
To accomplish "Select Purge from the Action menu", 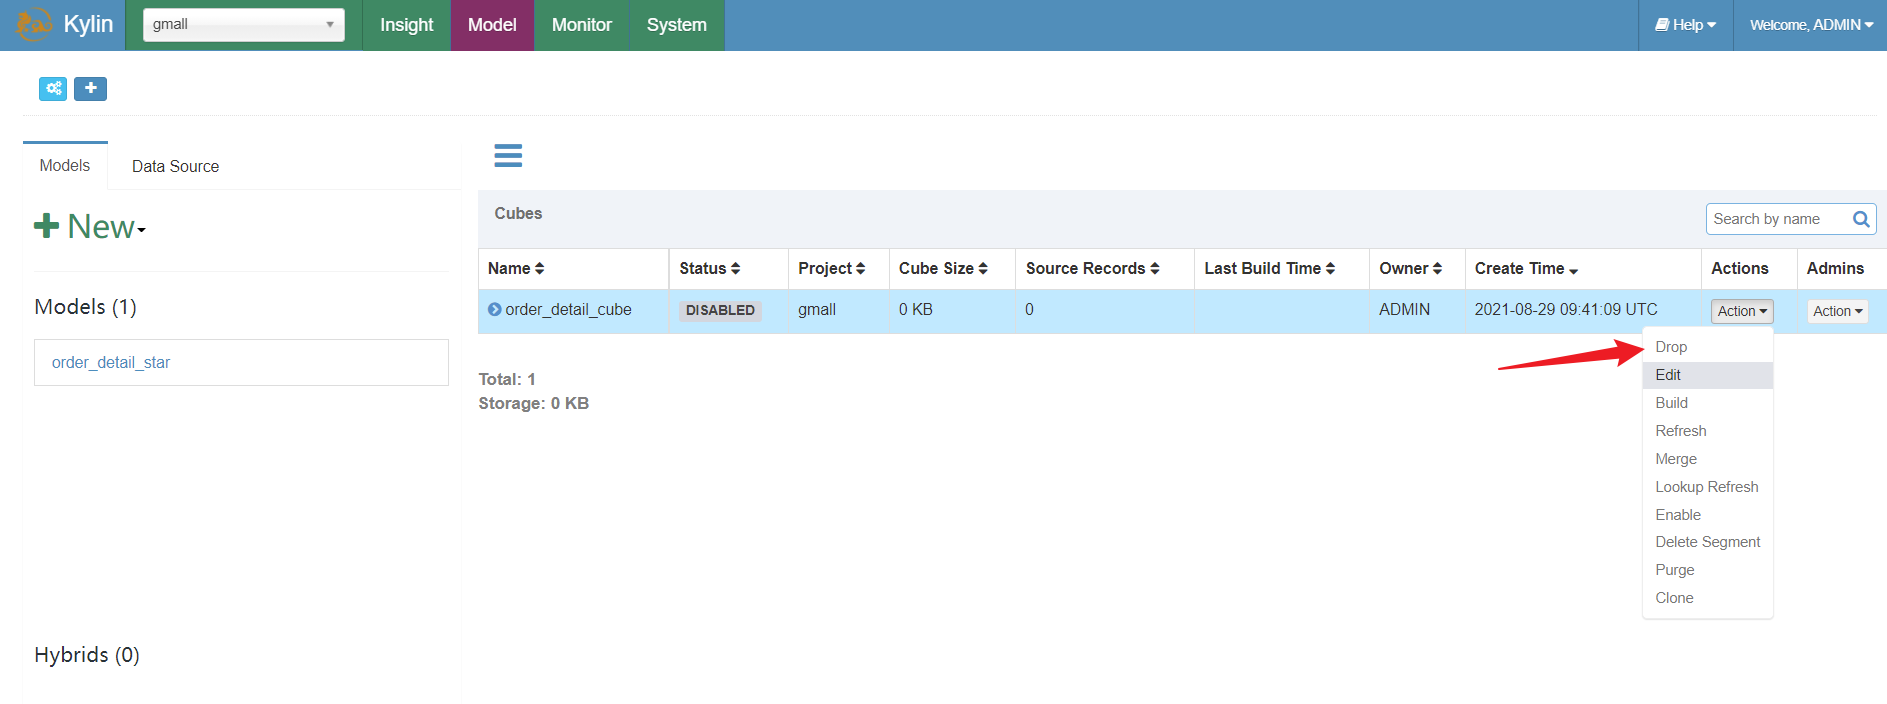I will (x=1707, y=570).
